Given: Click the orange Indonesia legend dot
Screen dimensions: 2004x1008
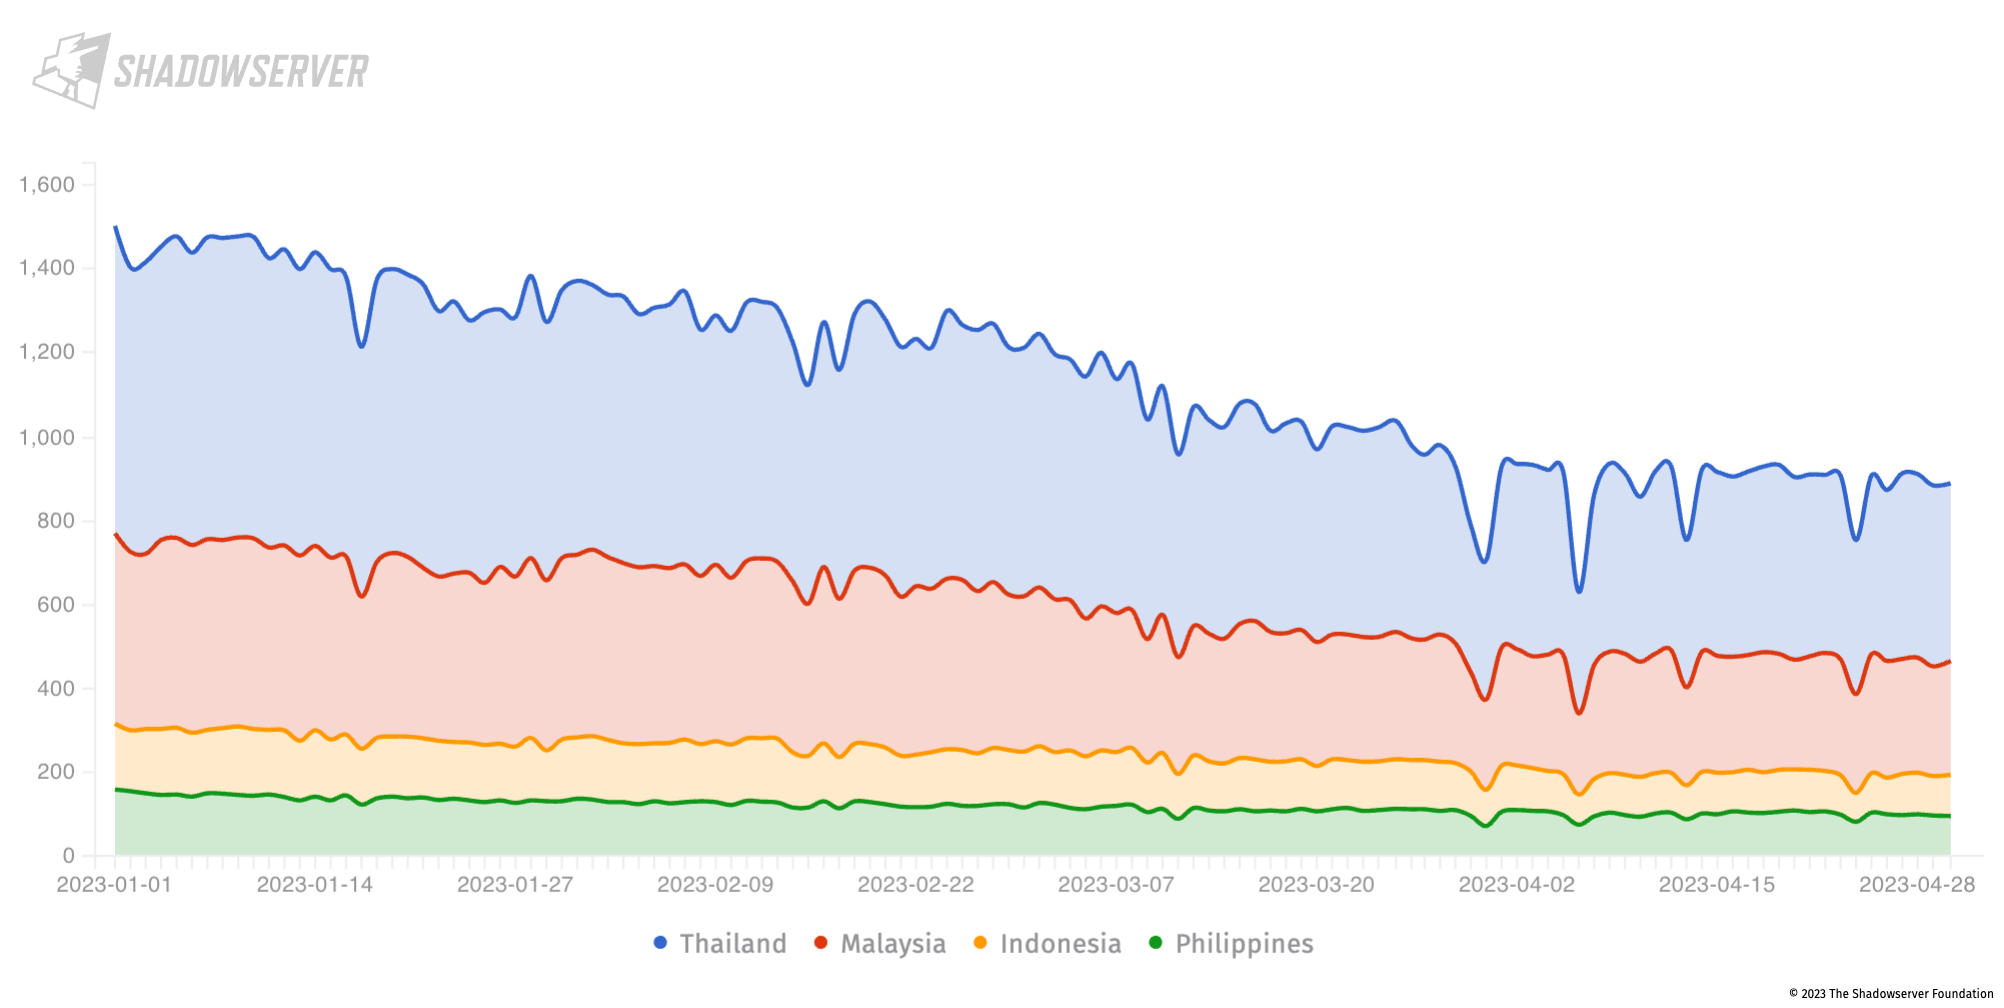Looking at the screenshot, I should pyautogui.click(x=980, y=943).
